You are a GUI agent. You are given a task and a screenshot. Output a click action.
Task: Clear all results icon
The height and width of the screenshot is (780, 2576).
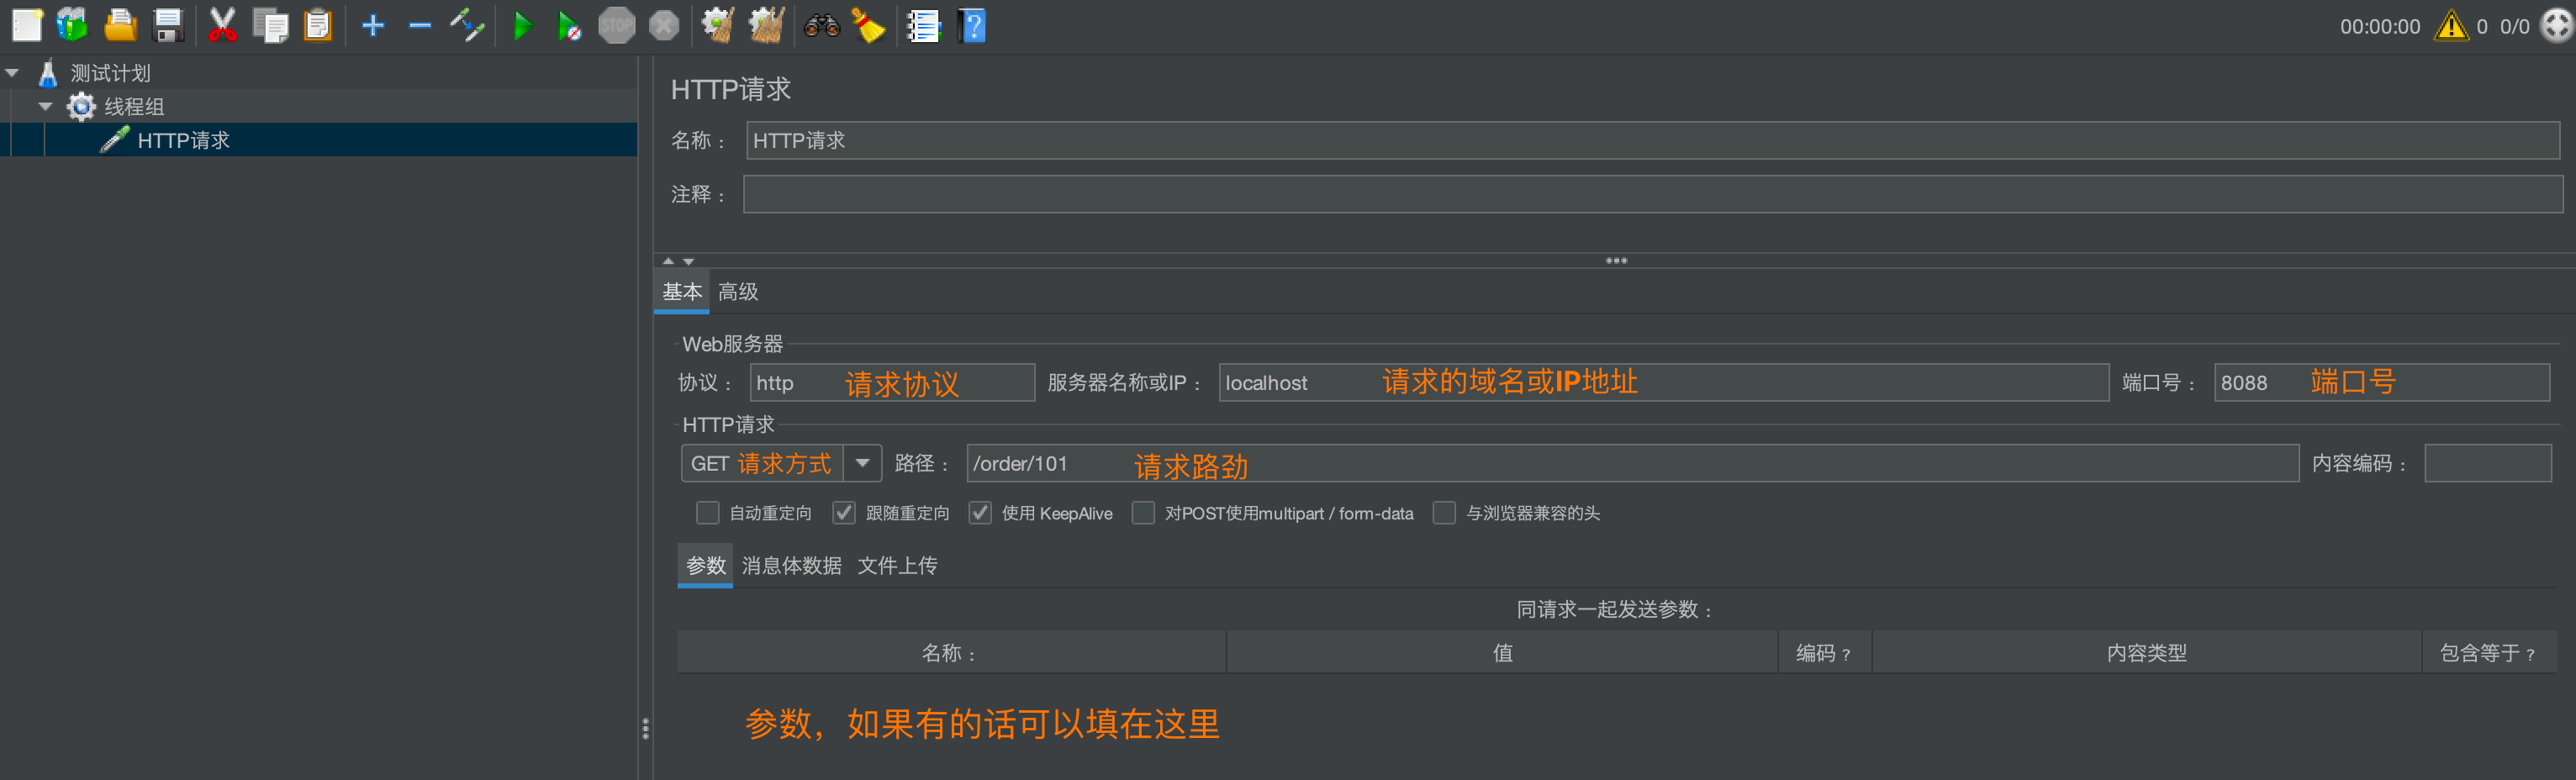point(767,25)
